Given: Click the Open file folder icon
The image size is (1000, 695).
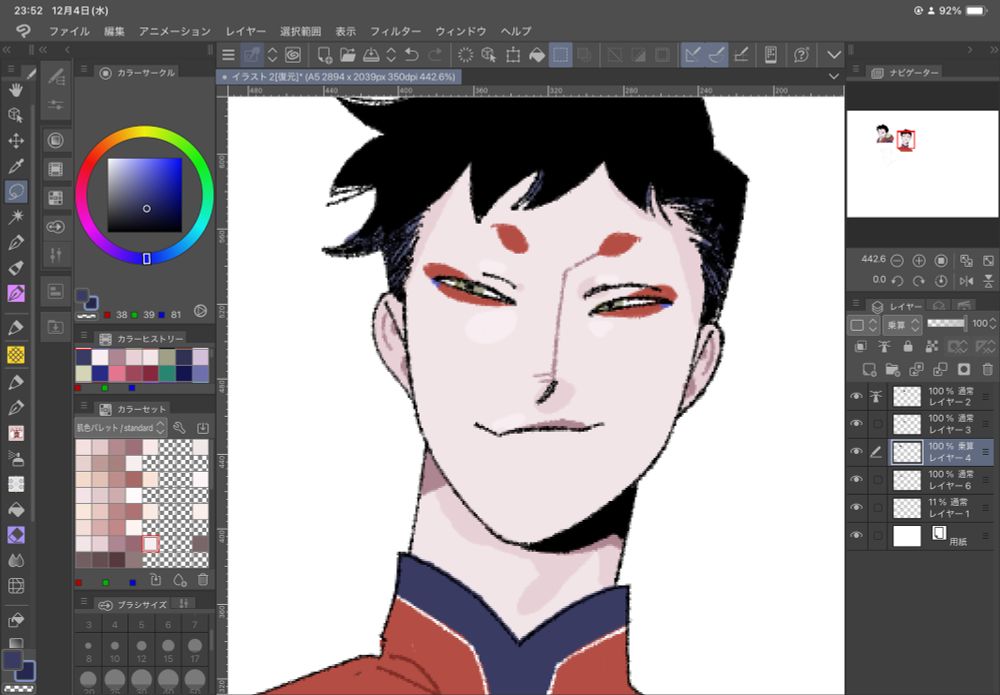Looking at the screenshot, I should click(348, 55).
